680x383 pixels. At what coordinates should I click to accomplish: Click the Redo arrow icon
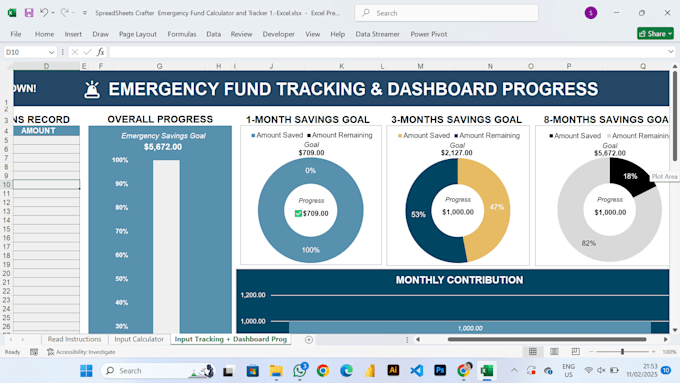point(64,13)
